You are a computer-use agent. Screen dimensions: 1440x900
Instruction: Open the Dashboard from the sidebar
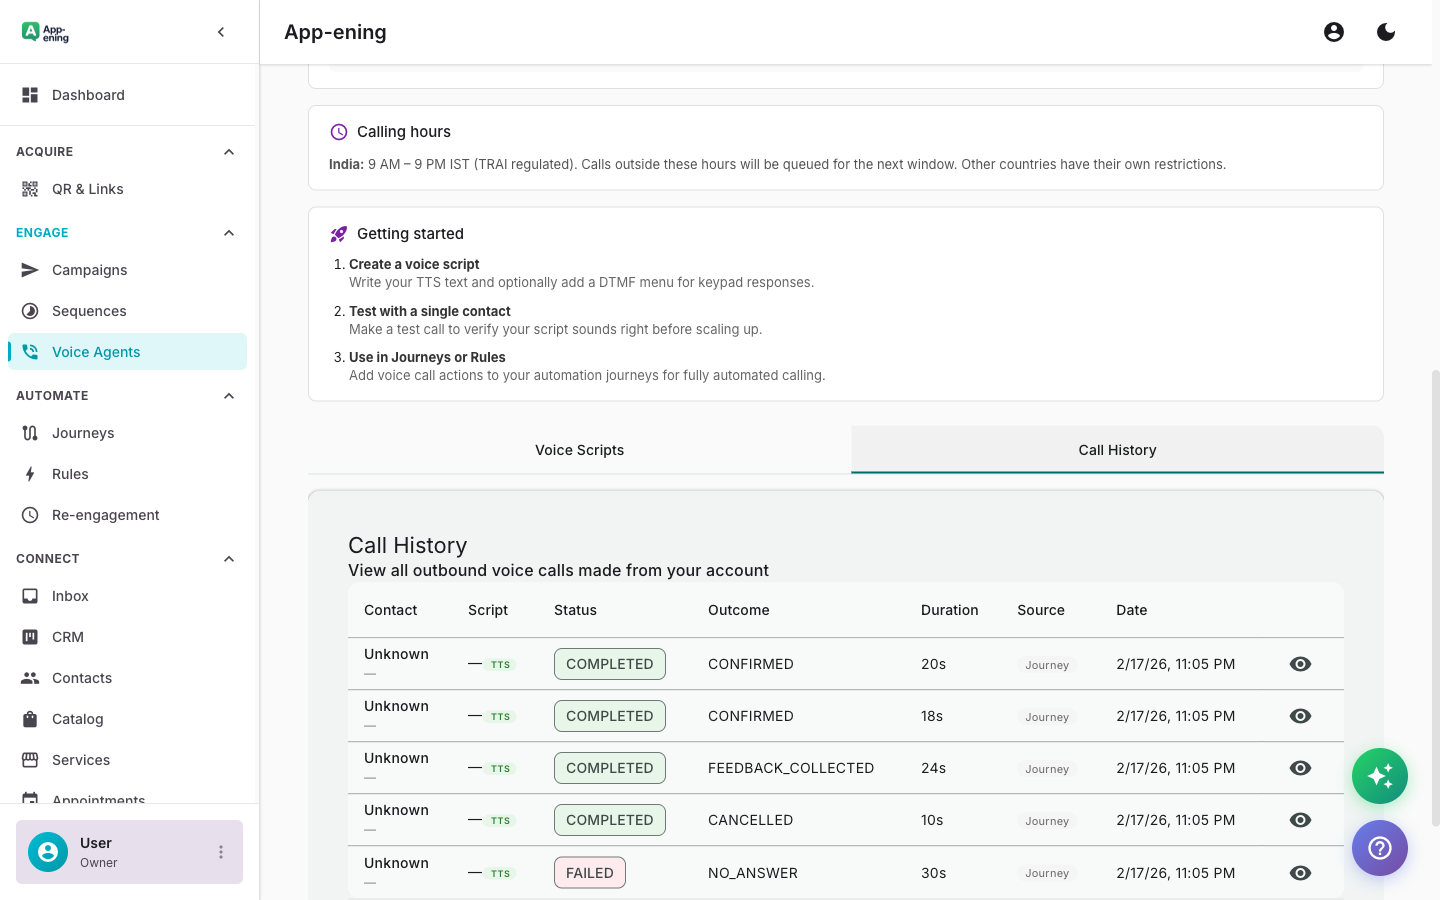point(88,94)
